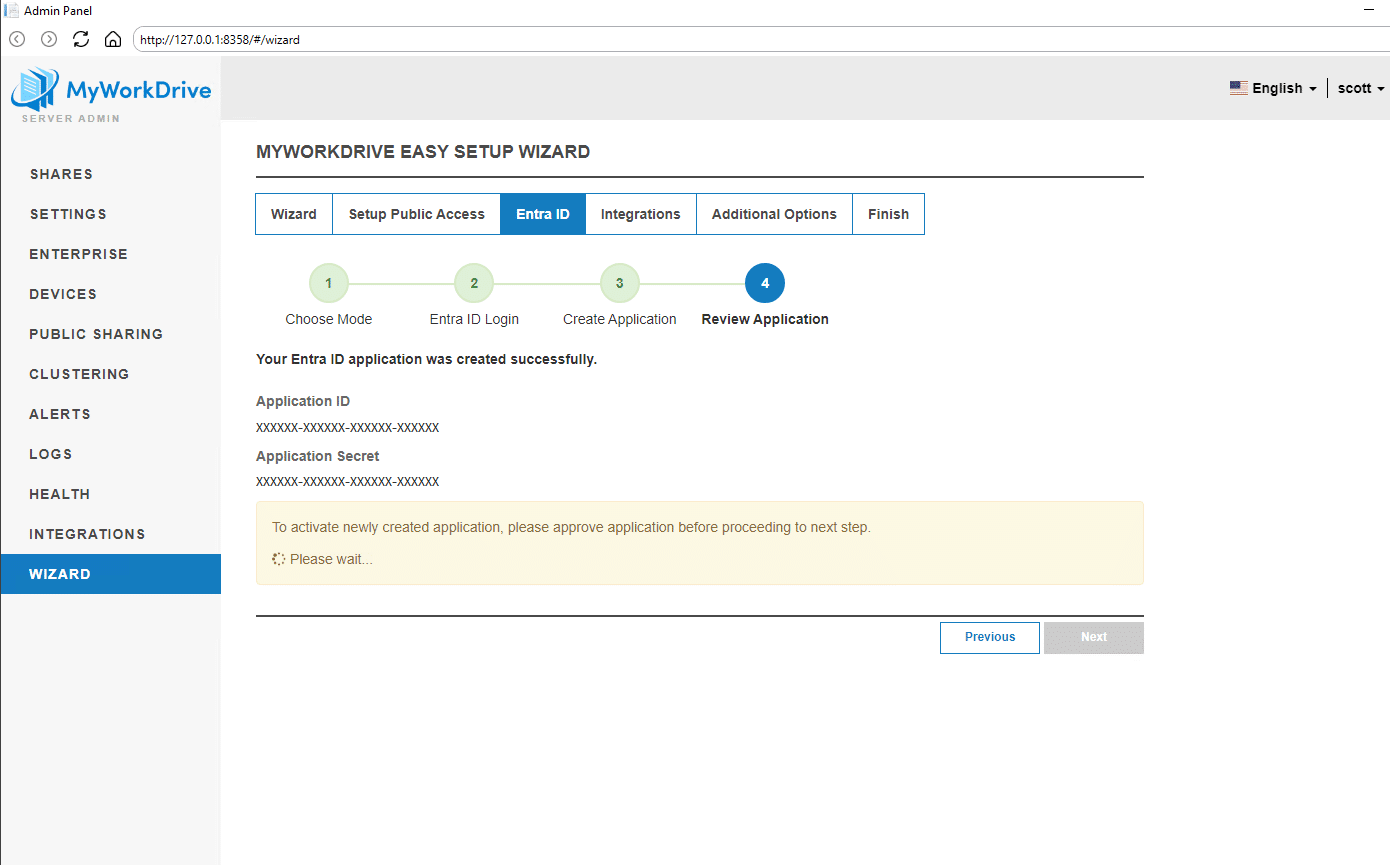Click the URL address field
The image size is (1390, 865).
coord(700,40)
